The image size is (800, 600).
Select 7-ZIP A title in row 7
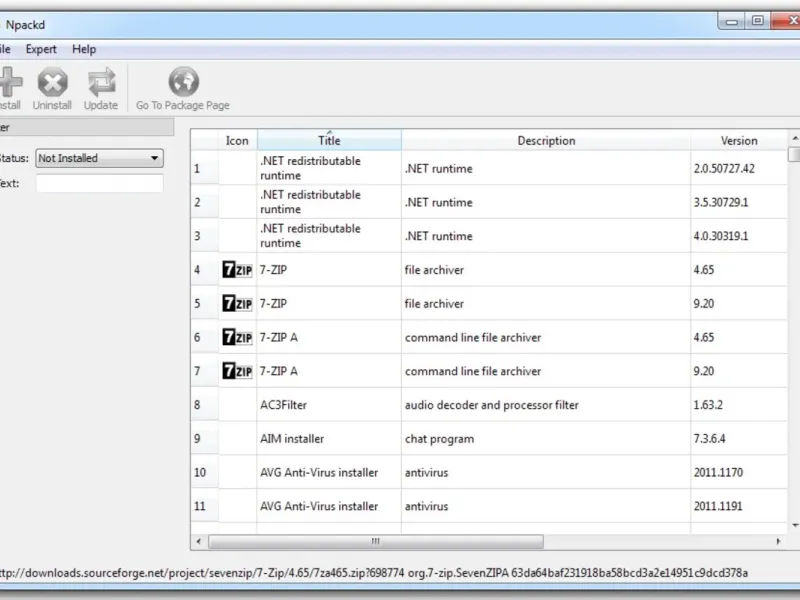click(329, 370)
